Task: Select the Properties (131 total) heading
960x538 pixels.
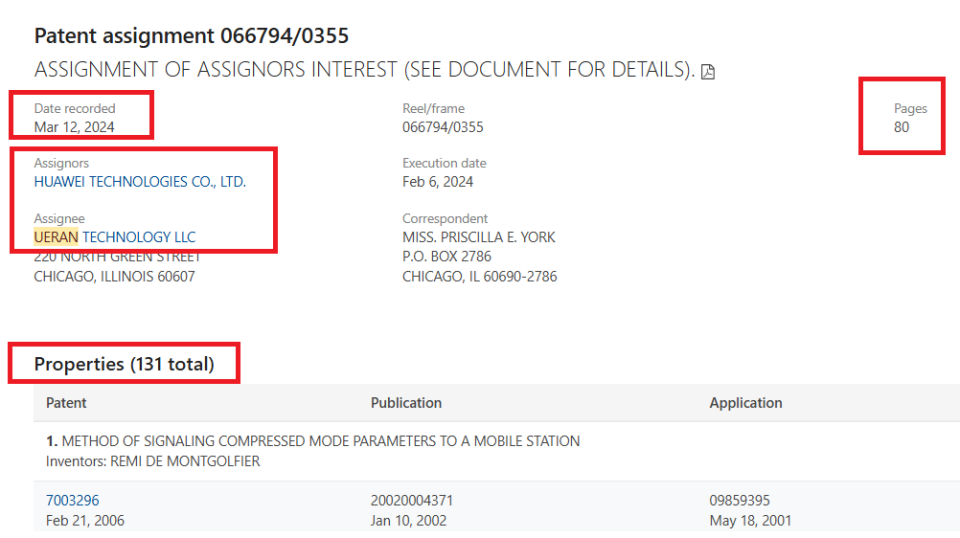Action: tap(124, 364)
